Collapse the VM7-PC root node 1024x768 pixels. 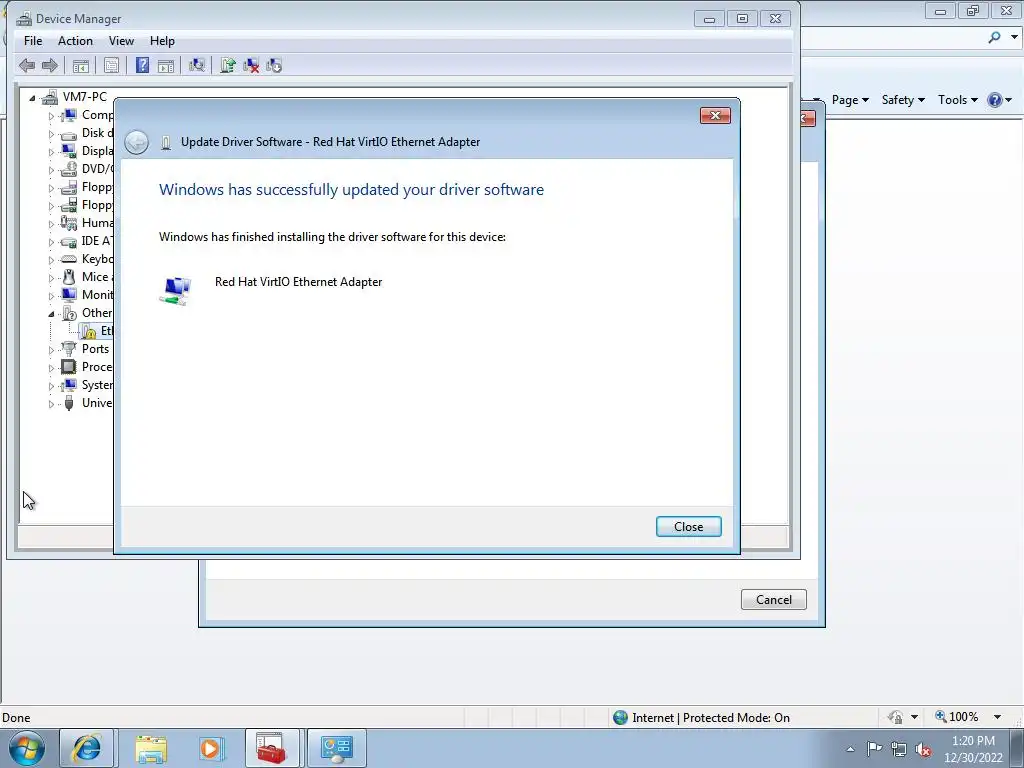pos(32,98)
